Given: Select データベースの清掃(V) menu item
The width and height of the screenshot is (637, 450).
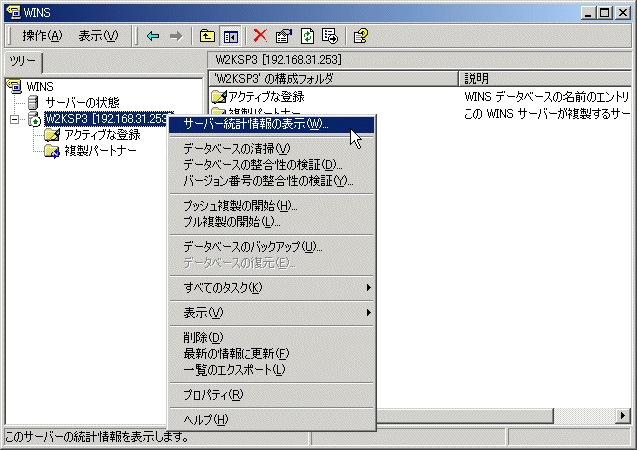Looking at the screenshot, I should click(x=271, y=149).
